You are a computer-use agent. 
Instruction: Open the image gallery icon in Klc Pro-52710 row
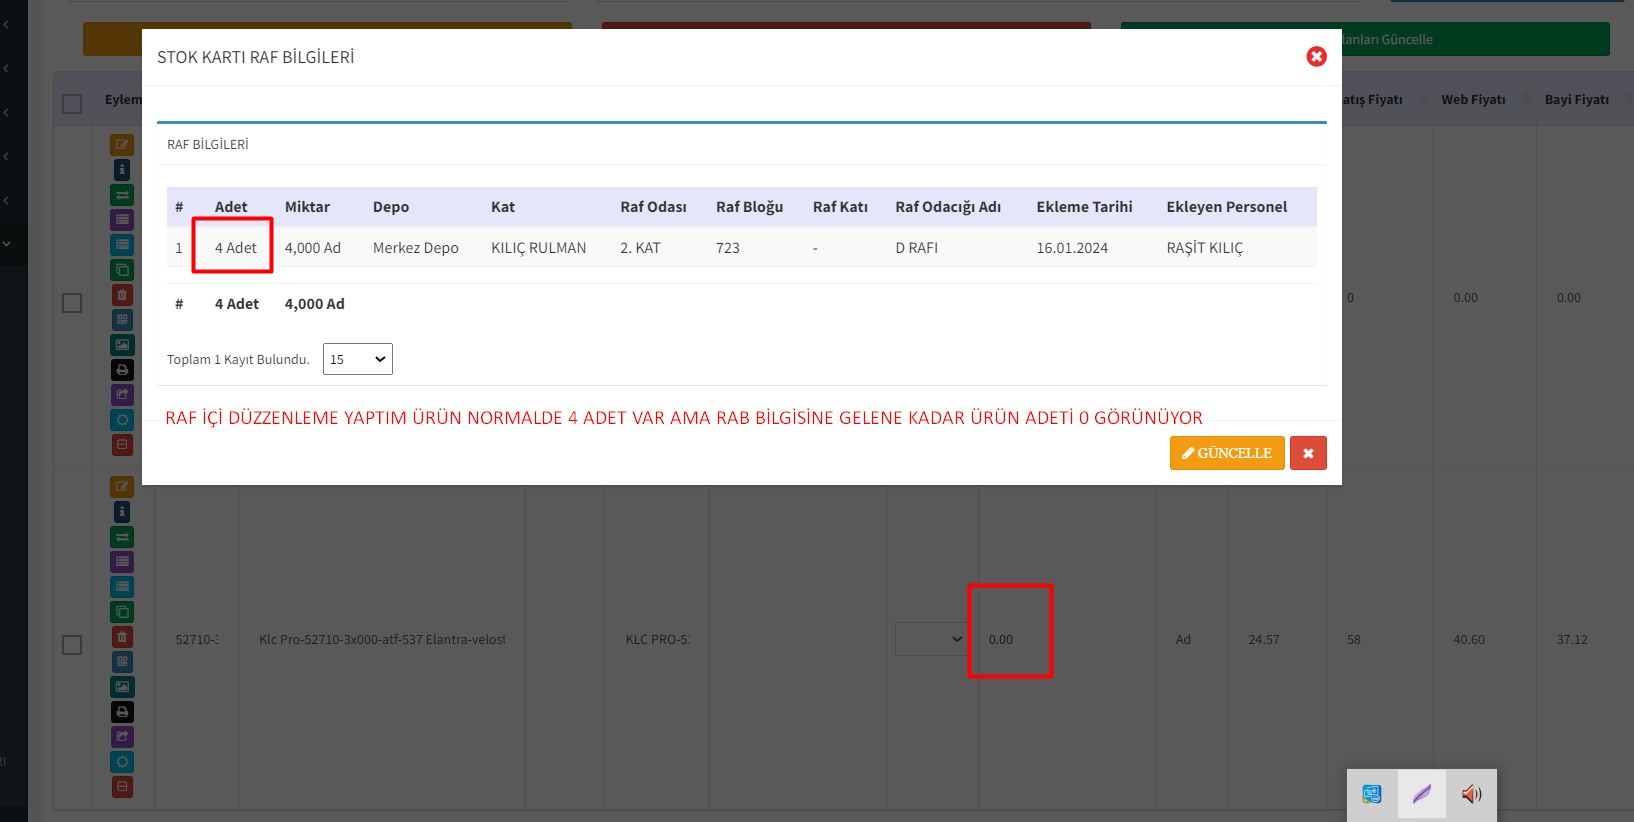[x=122, y=687]
